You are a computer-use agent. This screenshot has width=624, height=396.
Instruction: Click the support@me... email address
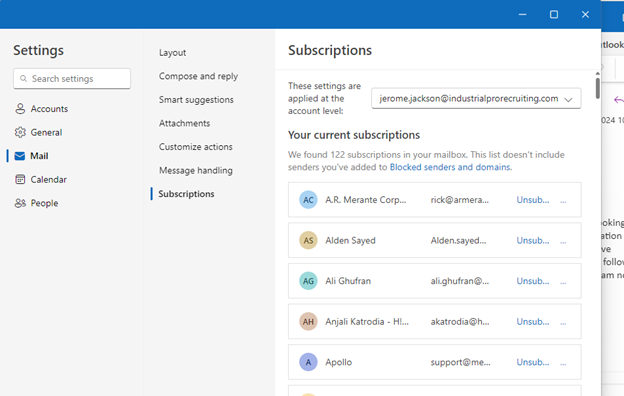[460, 362]
